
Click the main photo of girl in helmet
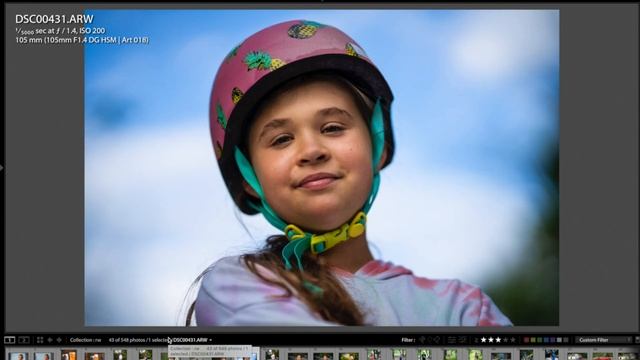click(322, 168)
